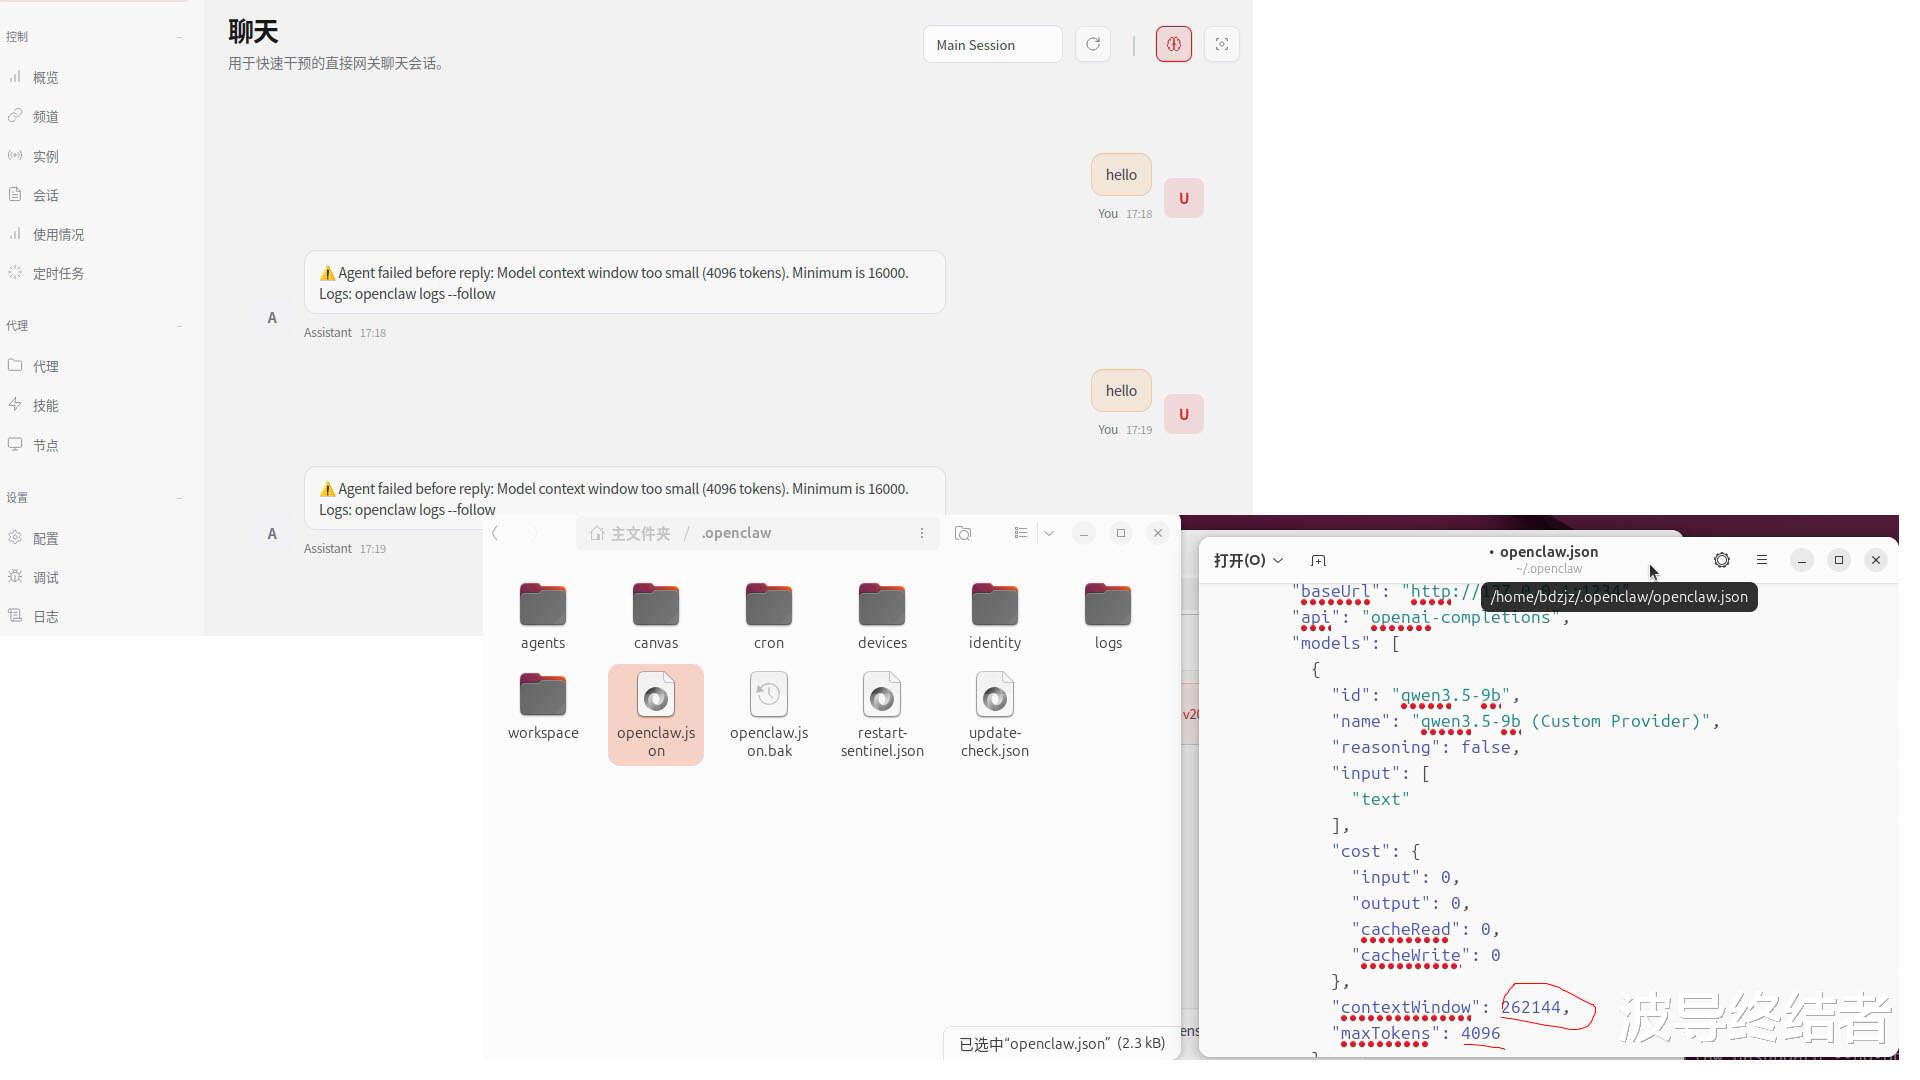Create new tab in text editor
Image resolution: width=1920 pixels, height=1080 pixels.
1318,560
